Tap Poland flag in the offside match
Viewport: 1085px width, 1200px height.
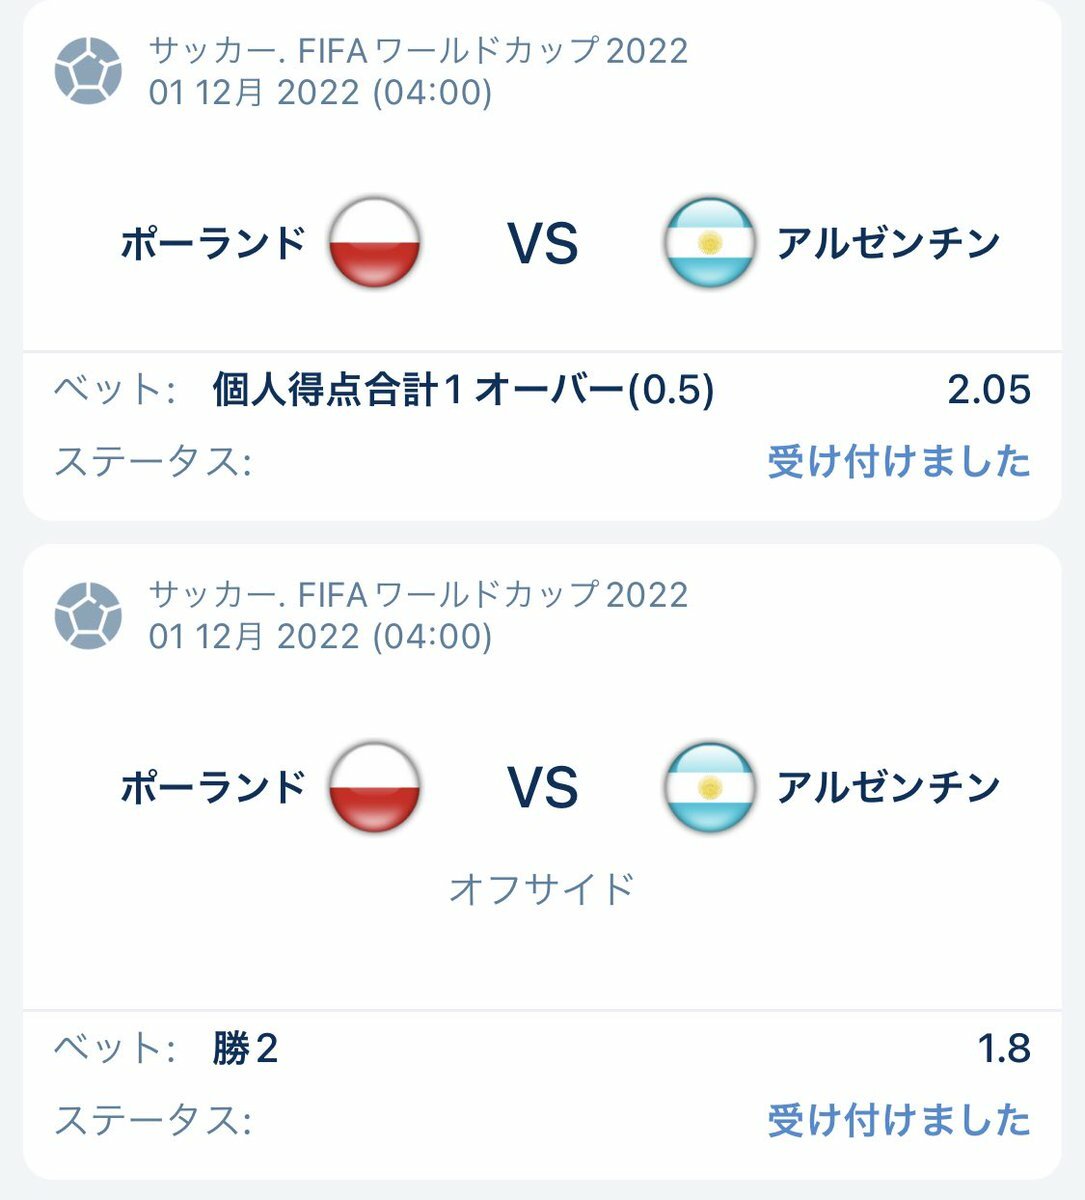pyautogui.click(x=375, y=787)
